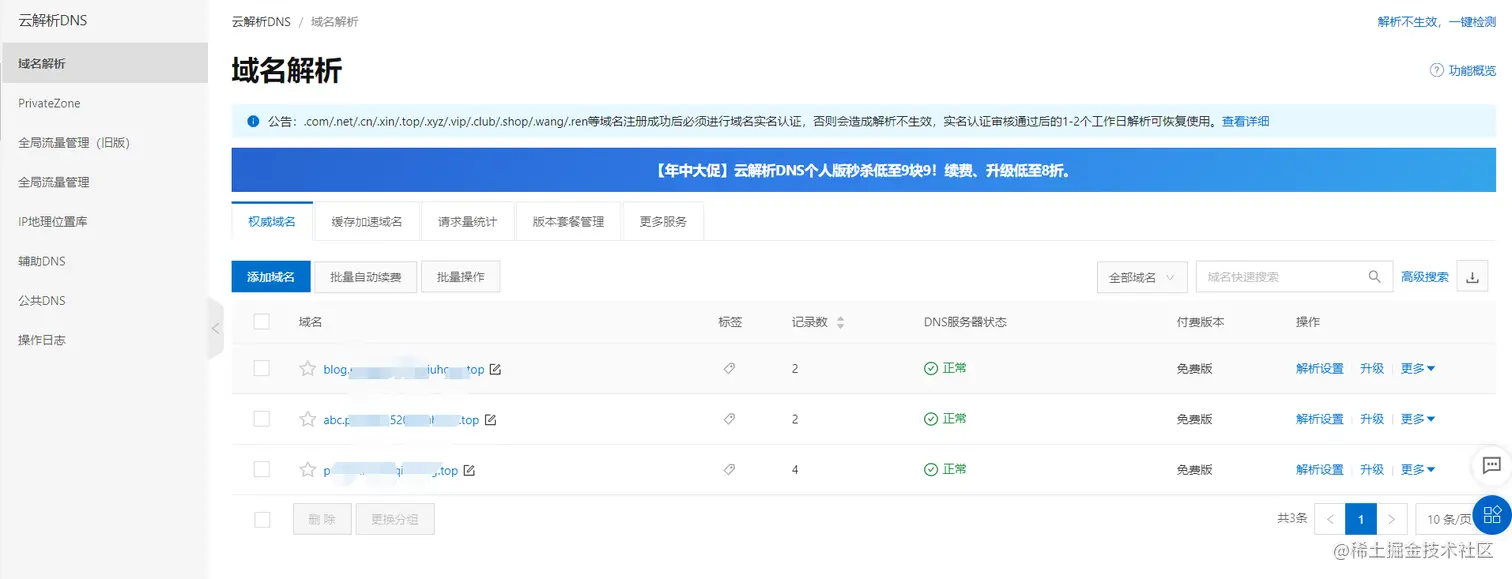
Task: Select all domains with the header checkbox
Action: point(262,322)
